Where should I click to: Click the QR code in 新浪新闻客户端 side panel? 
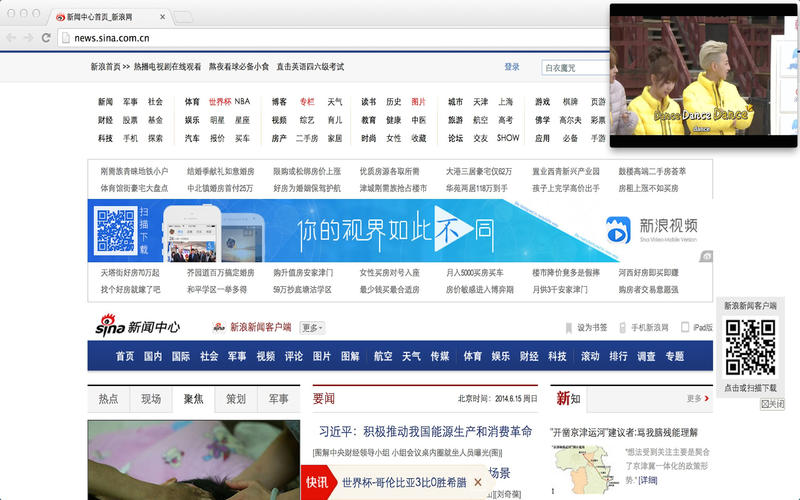point(751,347)
